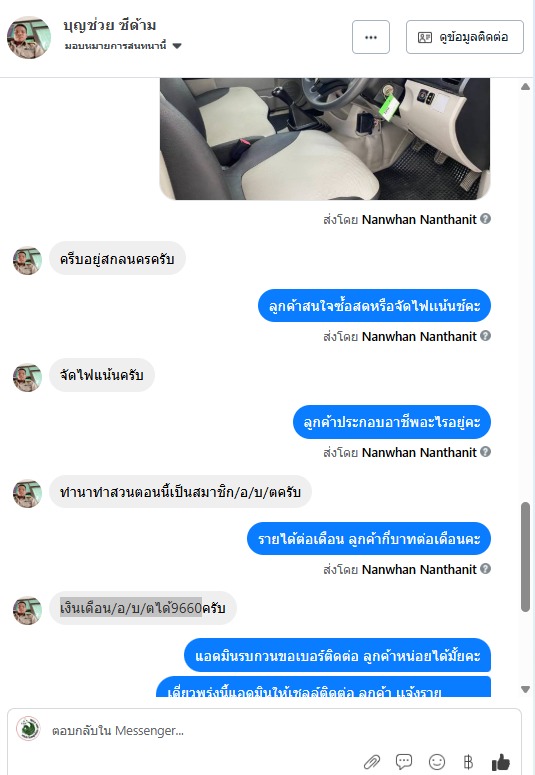This screenshot has height=775, width=535.
Task: Click the three-dots more options button
Action: click(371, 37)
